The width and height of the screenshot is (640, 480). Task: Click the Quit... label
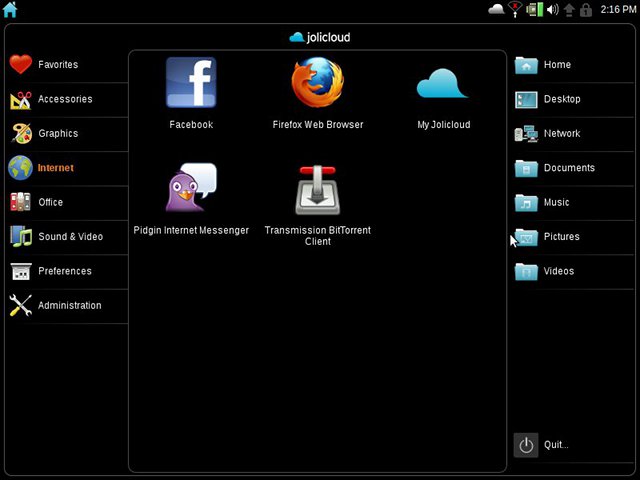[x=556, y=444]
